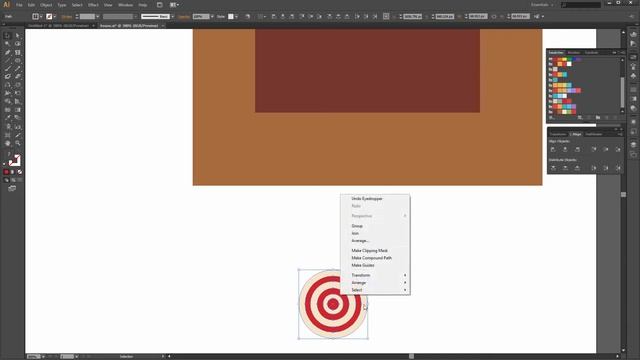
Task: Select the Line Segment tool
Action: click(x=7, y=60)
